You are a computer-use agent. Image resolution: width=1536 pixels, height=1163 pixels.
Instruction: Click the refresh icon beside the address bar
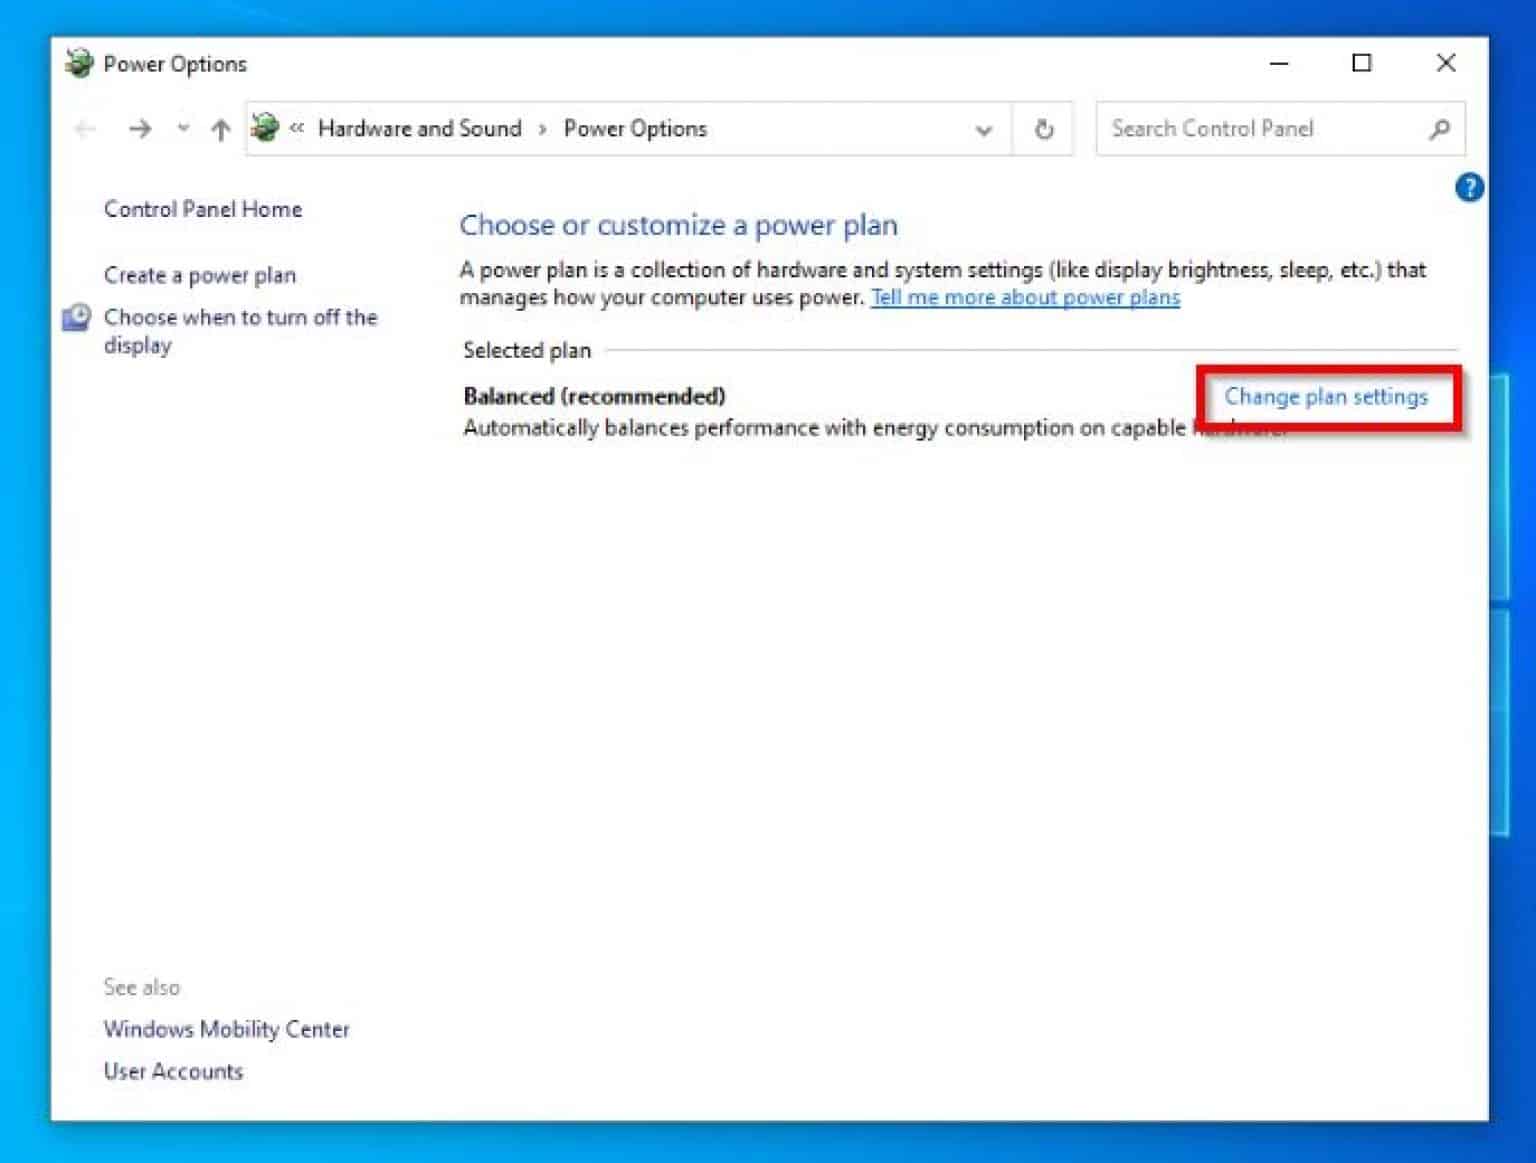pyautogui.click(x=1044, y=129)
